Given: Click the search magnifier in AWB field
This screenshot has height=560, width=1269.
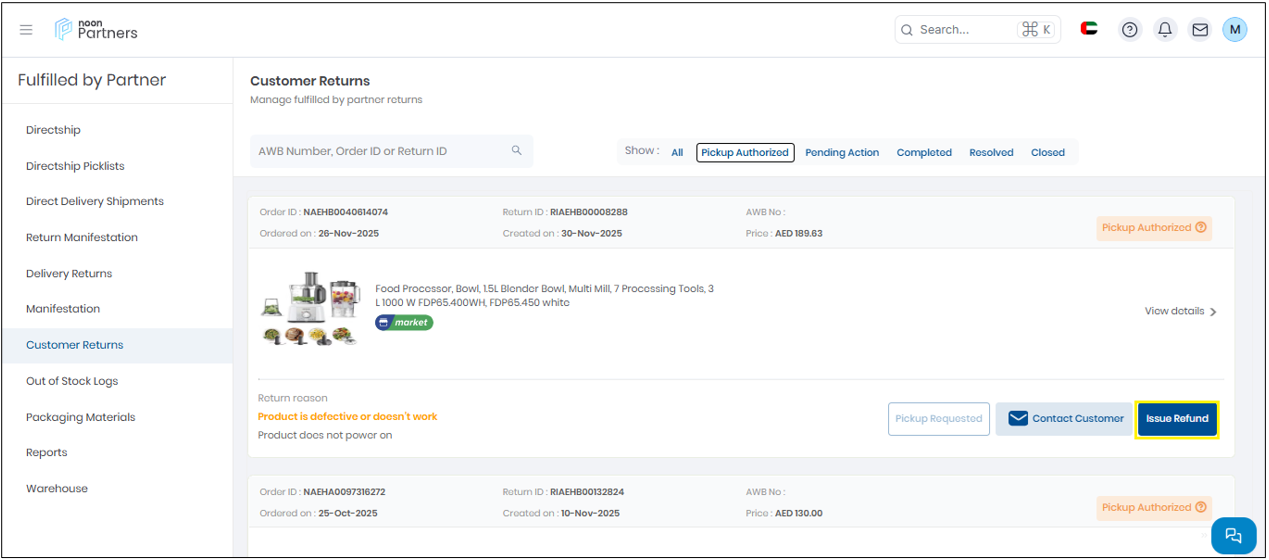Looking at the screenshot, I should pyautogui.click(x=517, y=151).
